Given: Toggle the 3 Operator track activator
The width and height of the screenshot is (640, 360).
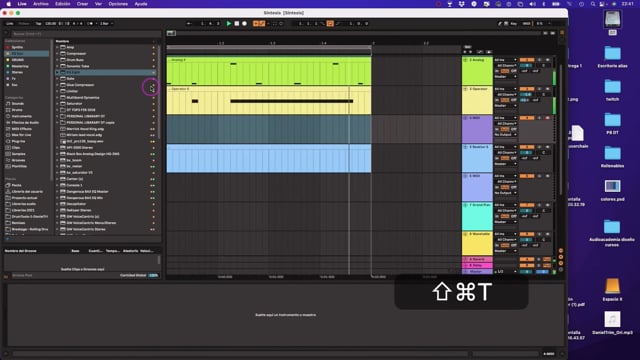Looking at the screenshot, I should pyautogui.click(x=527, y=89).
